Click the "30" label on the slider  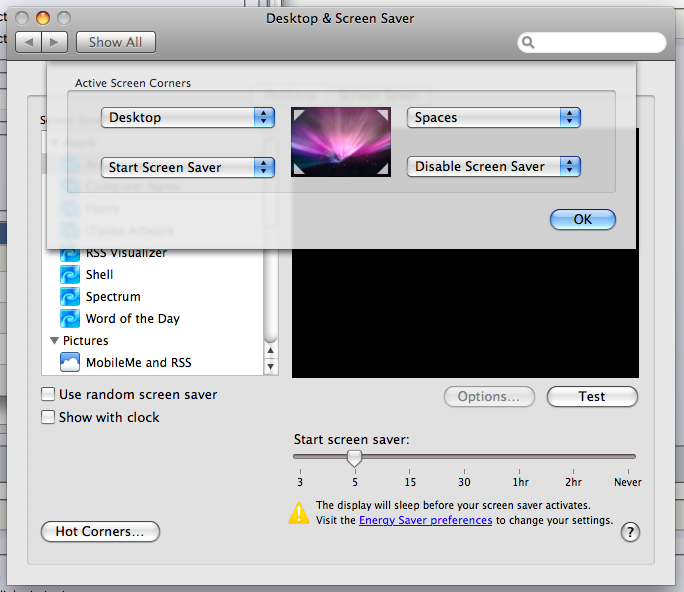click(464, 482)
